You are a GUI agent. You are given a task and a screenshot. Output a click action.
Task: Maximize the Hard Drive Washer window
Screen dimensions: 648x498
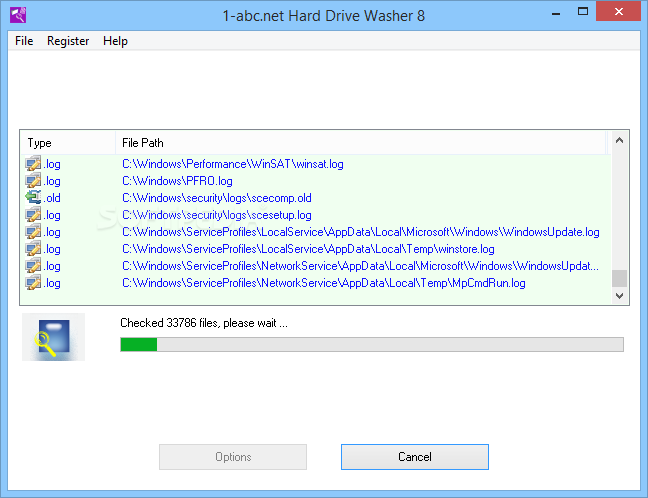coord(583,12)
